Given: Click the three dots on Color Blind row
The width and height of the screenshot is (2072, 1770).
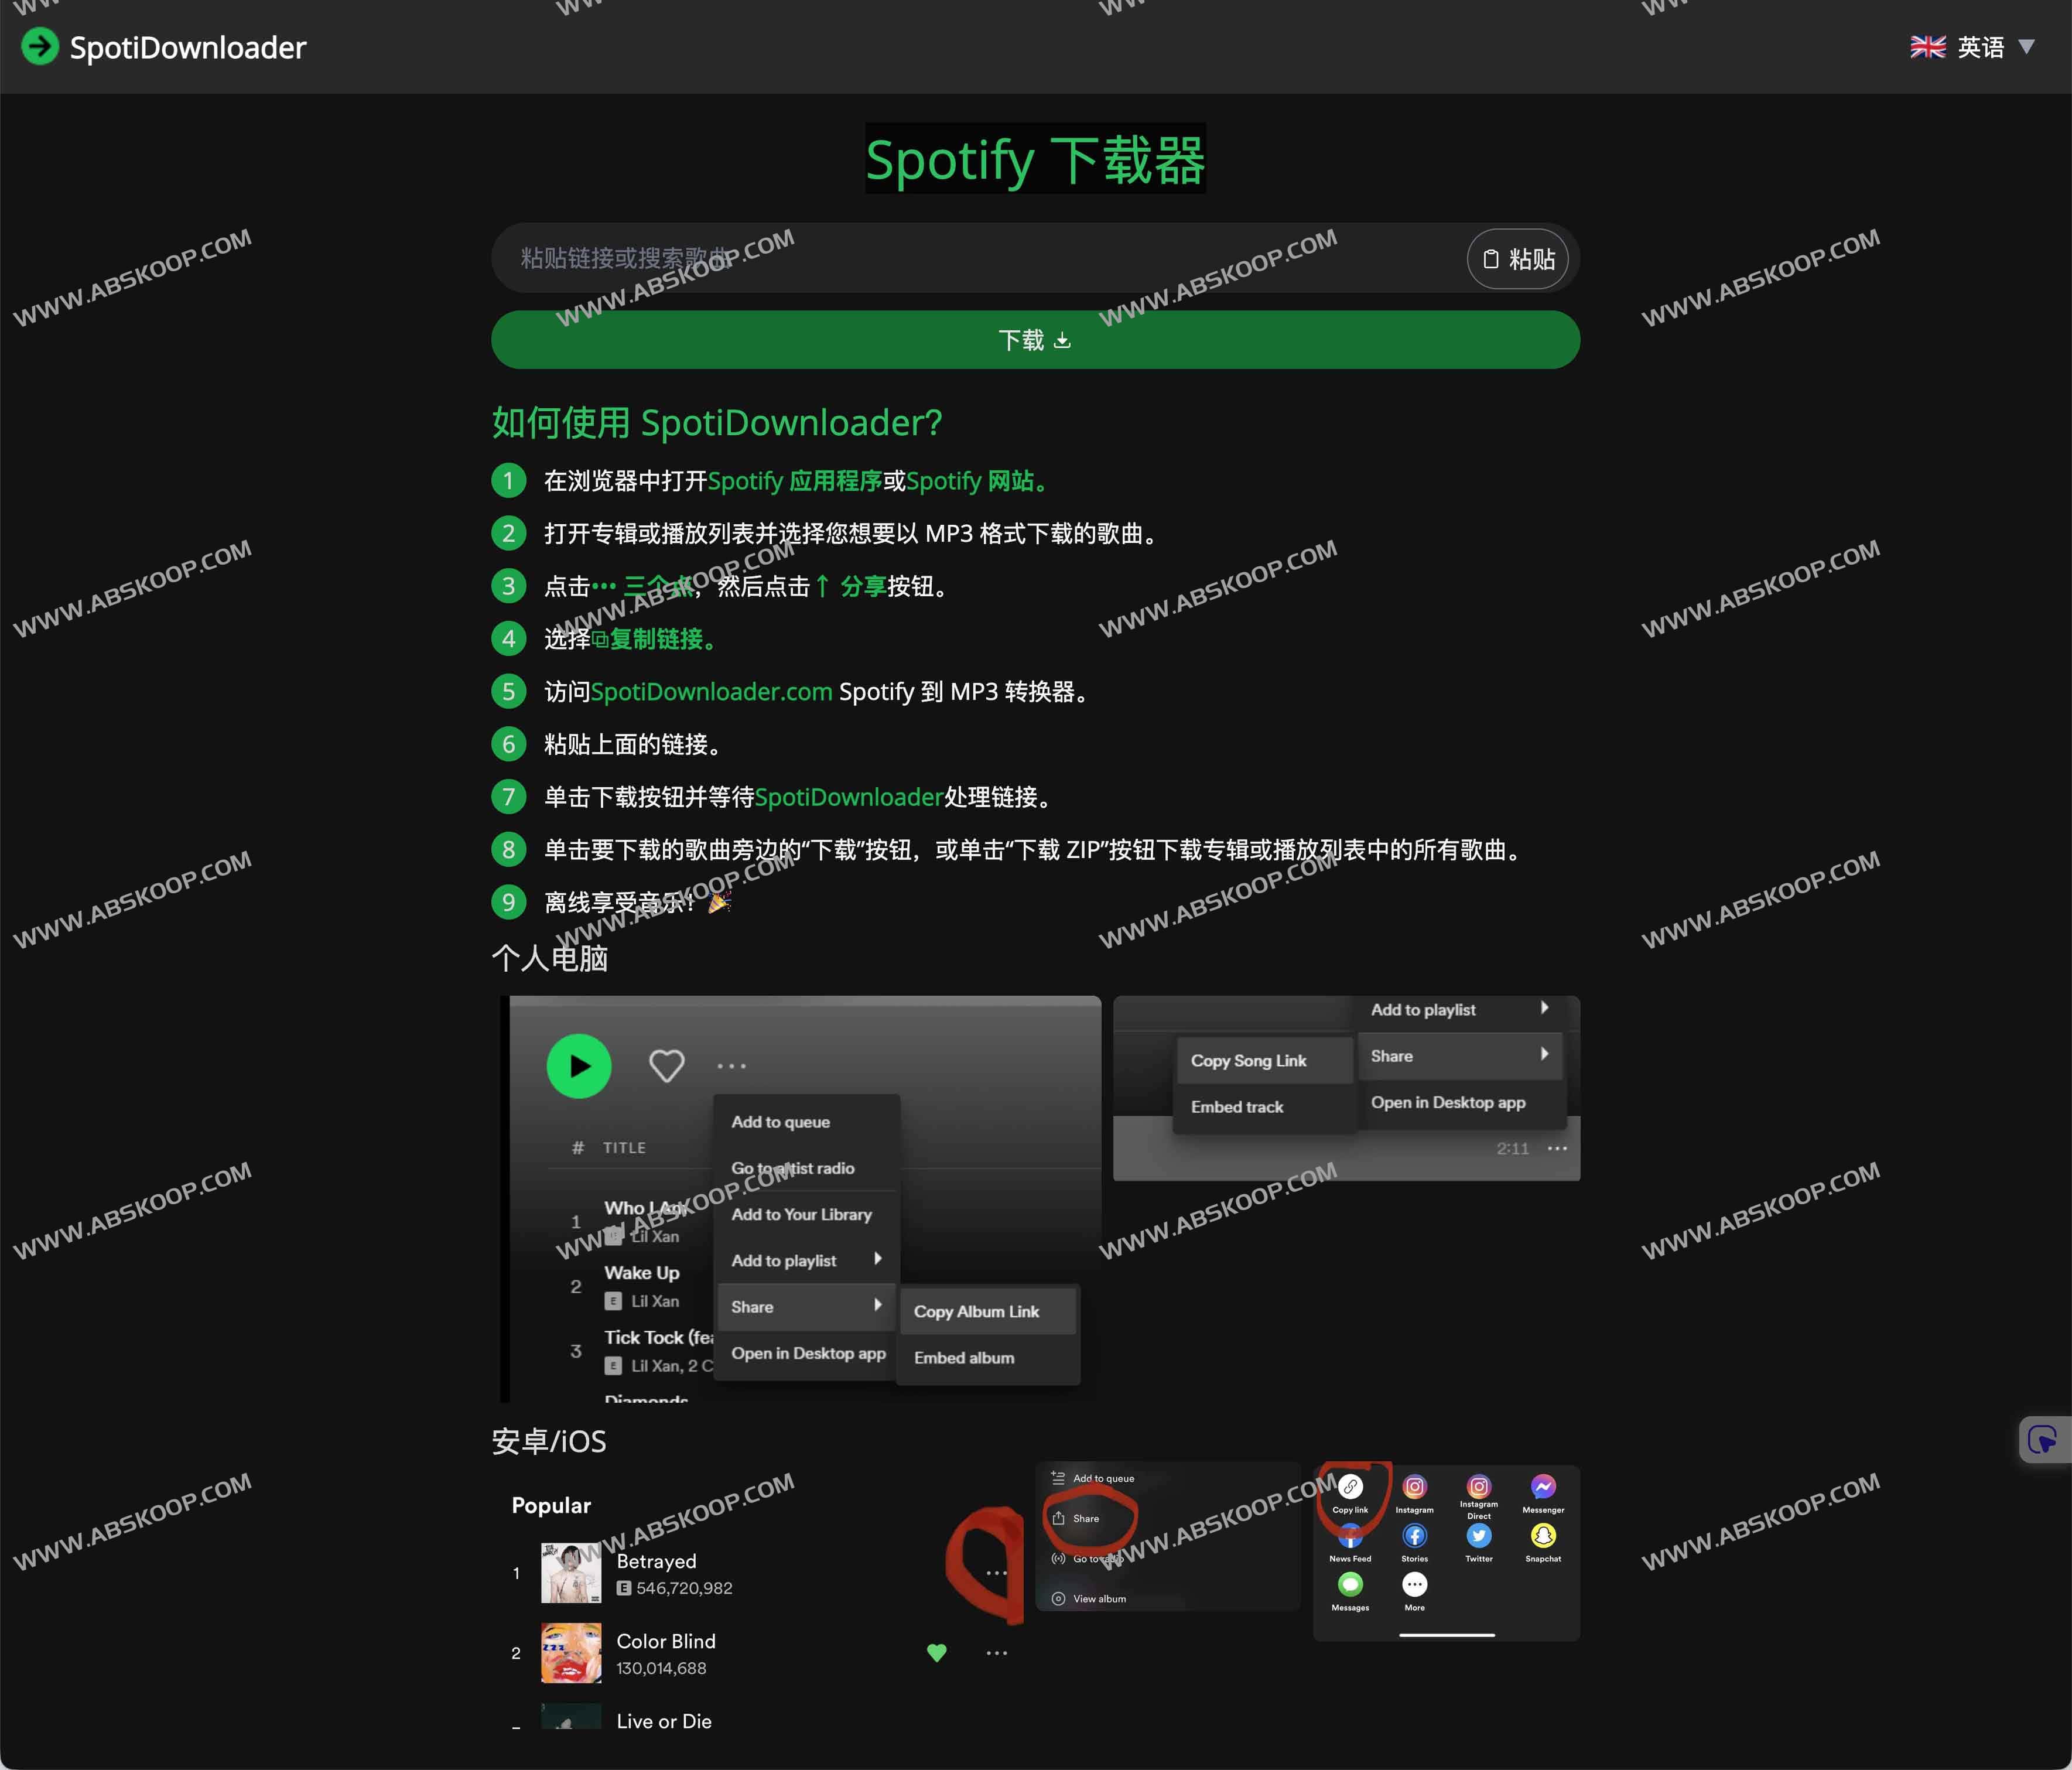Looking at the screenshot, I should (997, 1653).
